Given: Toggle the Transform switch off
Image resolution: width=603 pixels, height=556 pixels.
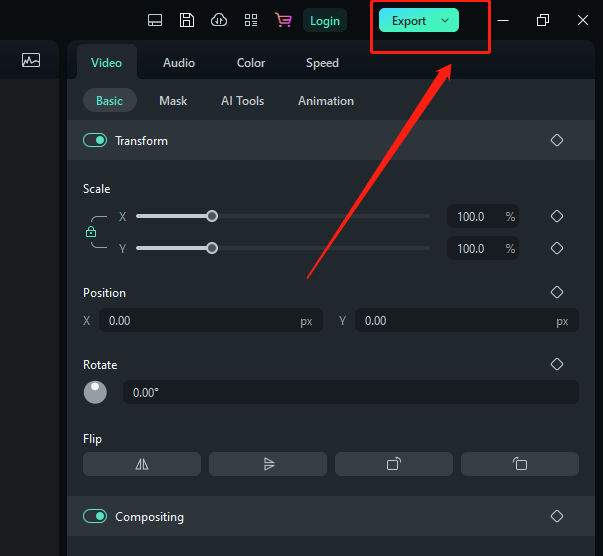Looking at the screenshot, I should tap(95, 141).
